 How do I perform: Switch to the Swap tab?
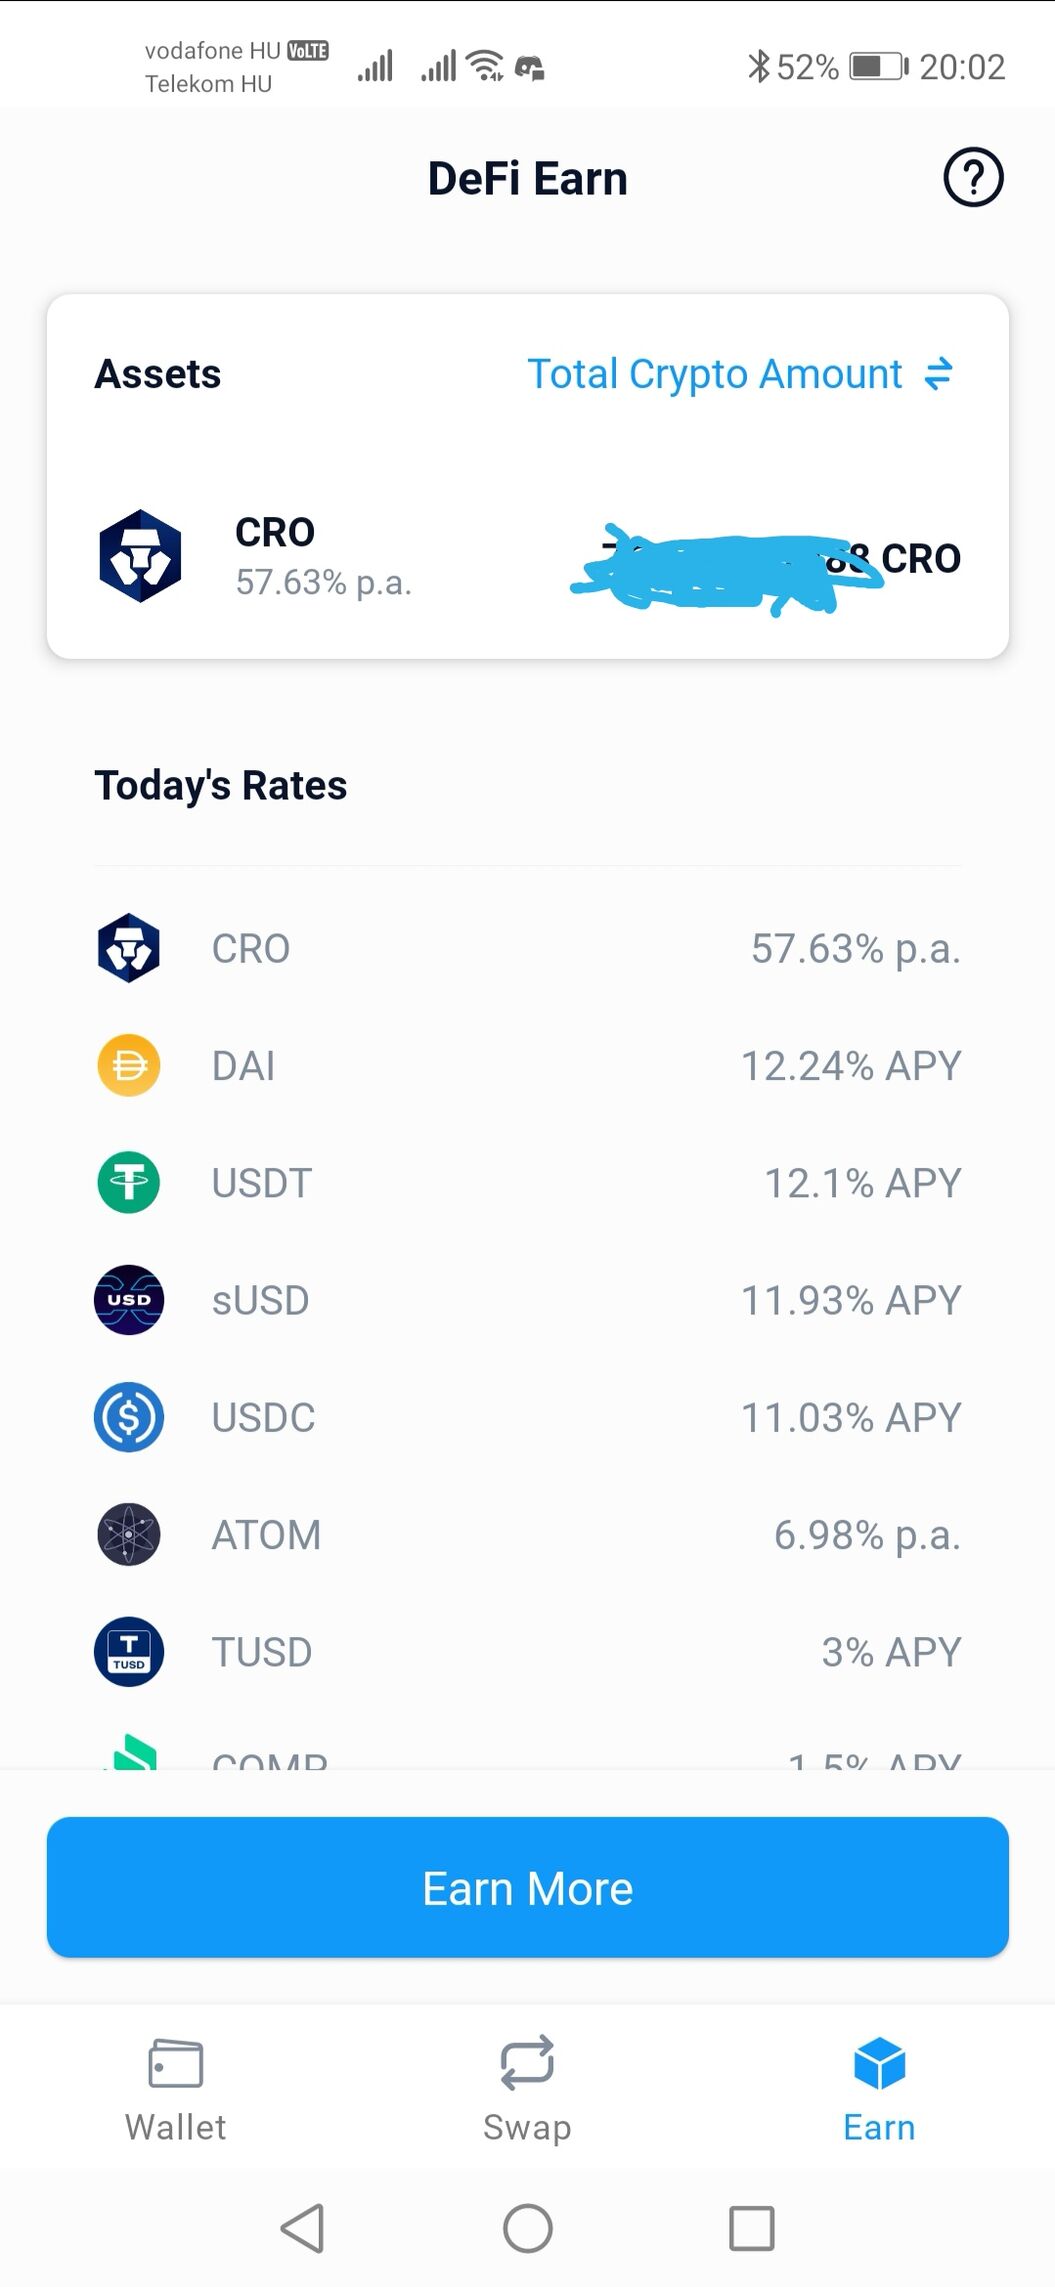(x=527, y=2090)
